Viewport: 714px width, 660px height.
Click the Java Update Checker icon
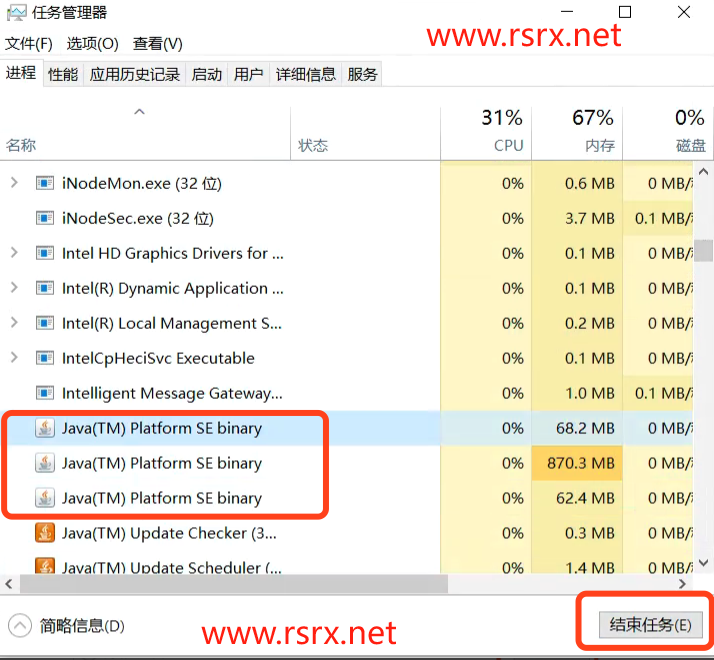[x=45, y=533]
